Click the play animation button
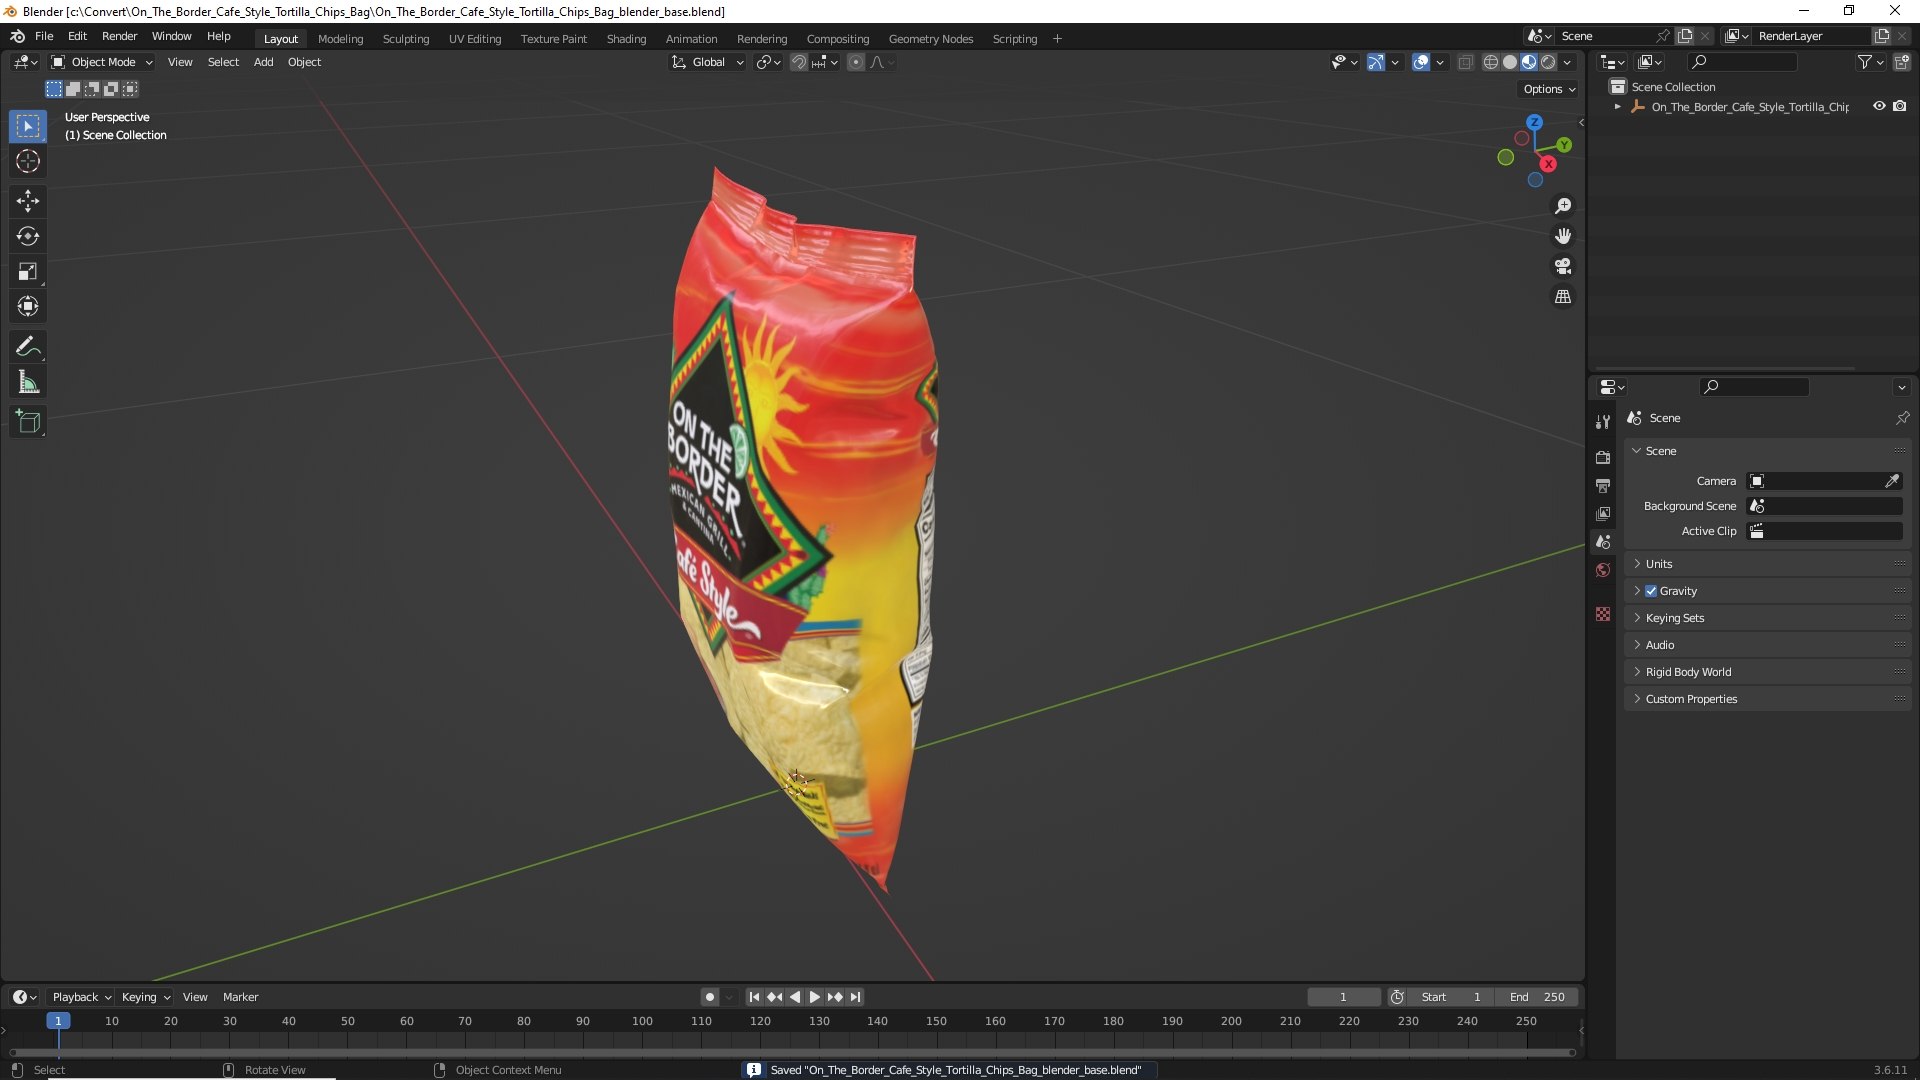The height and width of the screenshot is (1080, 1920). pos(814,997)
